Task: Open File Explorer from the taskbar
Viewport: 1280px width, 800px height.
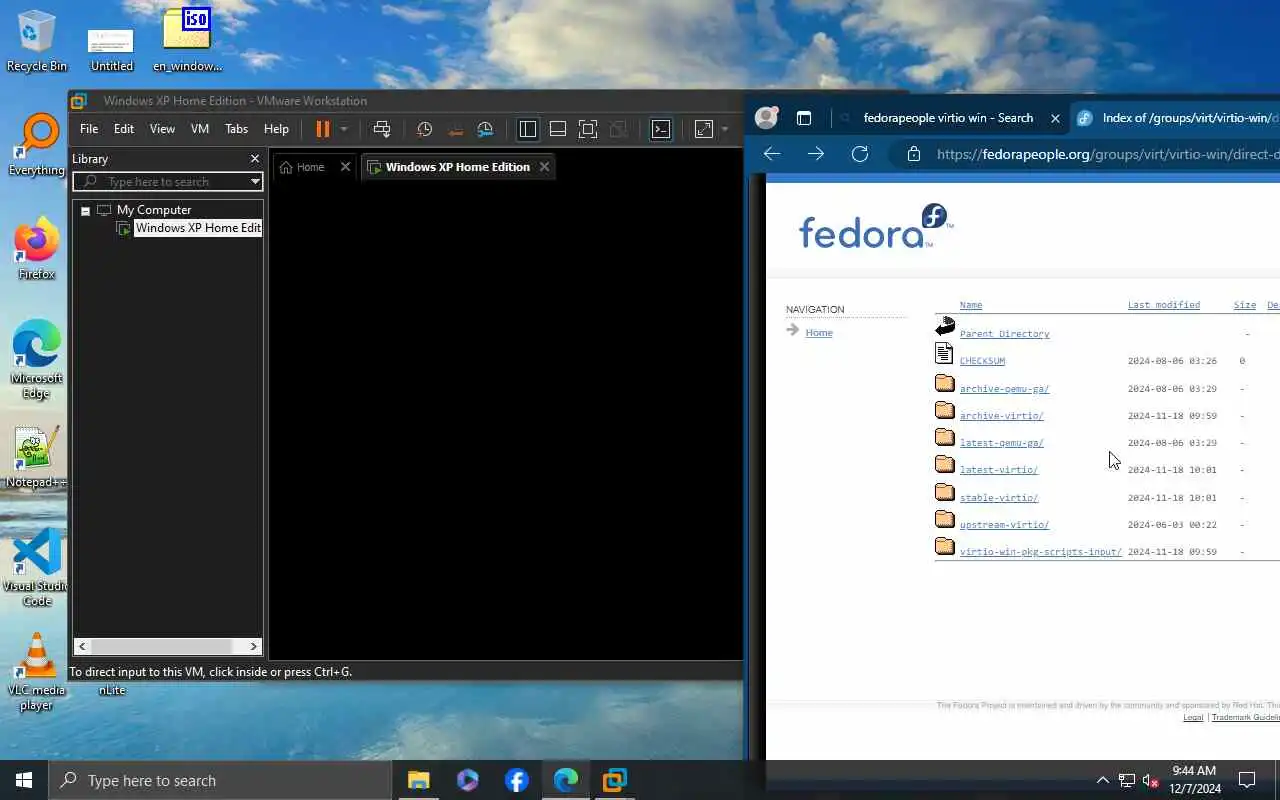Action: coord(418,780)
